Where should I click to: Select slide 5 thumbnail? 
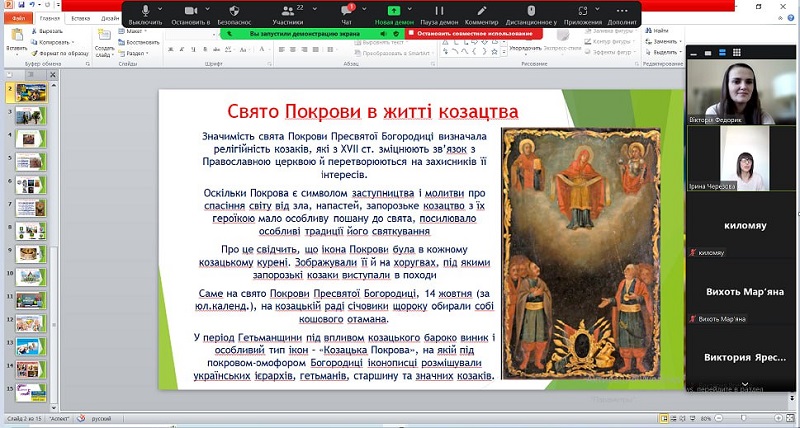[31, 162]
